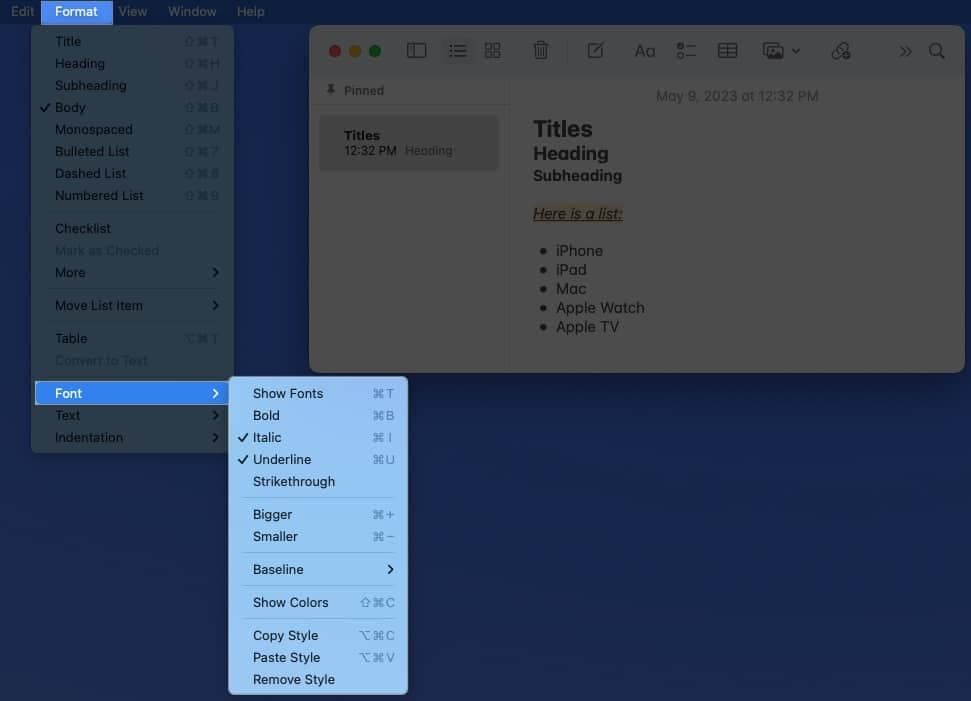Open Show Fonts panel
The width and height of the screenshot is (971, 701).
[x=318, y=394]
